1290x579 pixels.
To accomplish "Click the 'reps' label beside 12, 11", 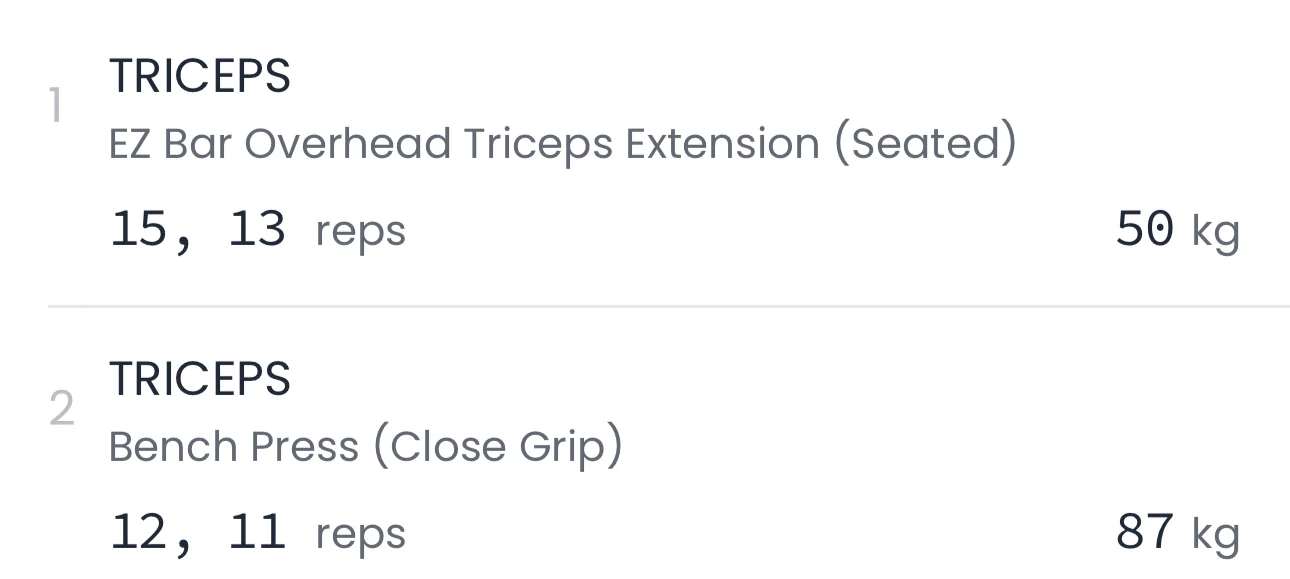I will (x=360, y=535).
